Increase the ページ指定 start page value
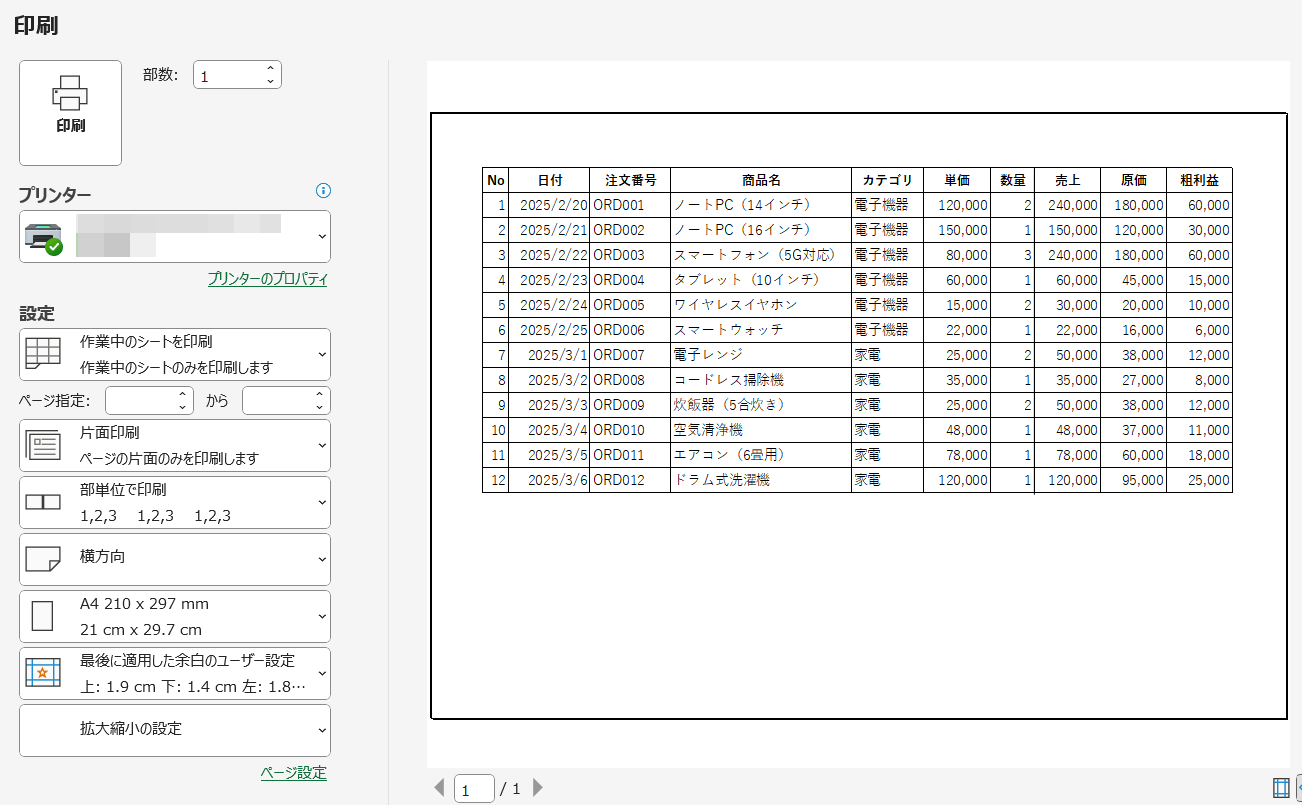Screen dimensions: 1302x805 pos(181,395)
